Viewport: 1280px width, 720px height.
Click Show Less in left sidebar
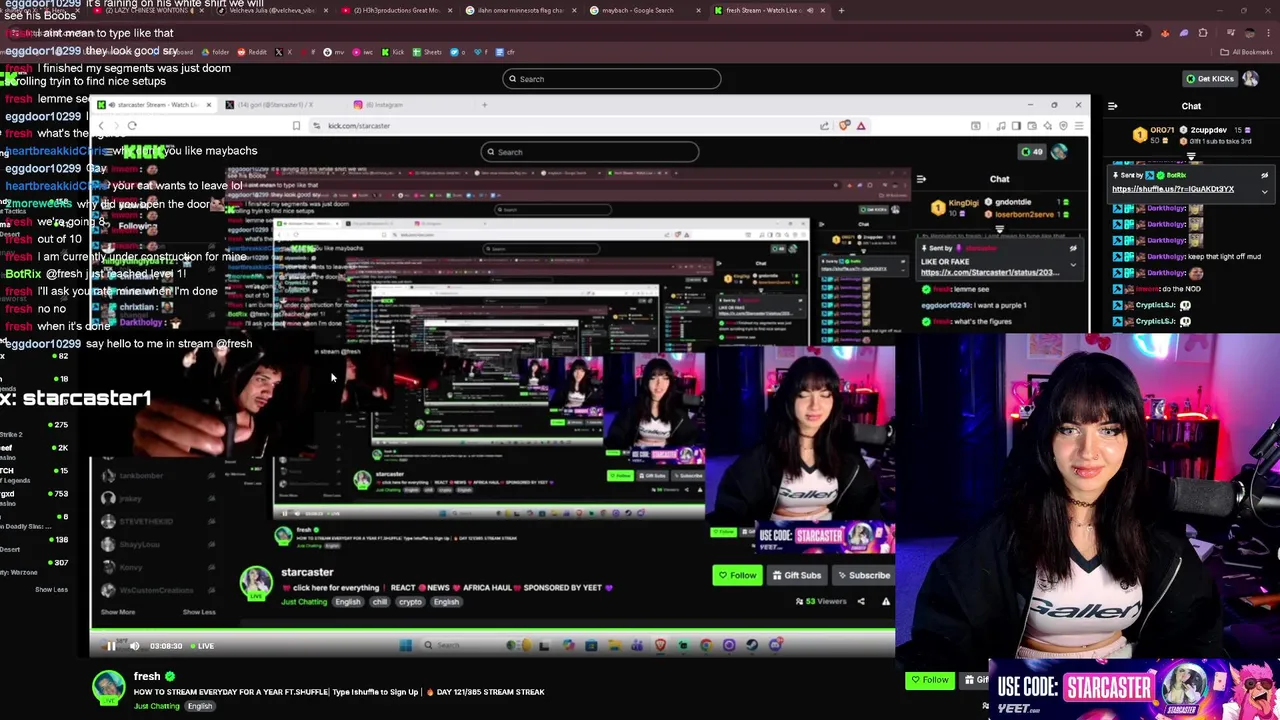coord(51,590)
